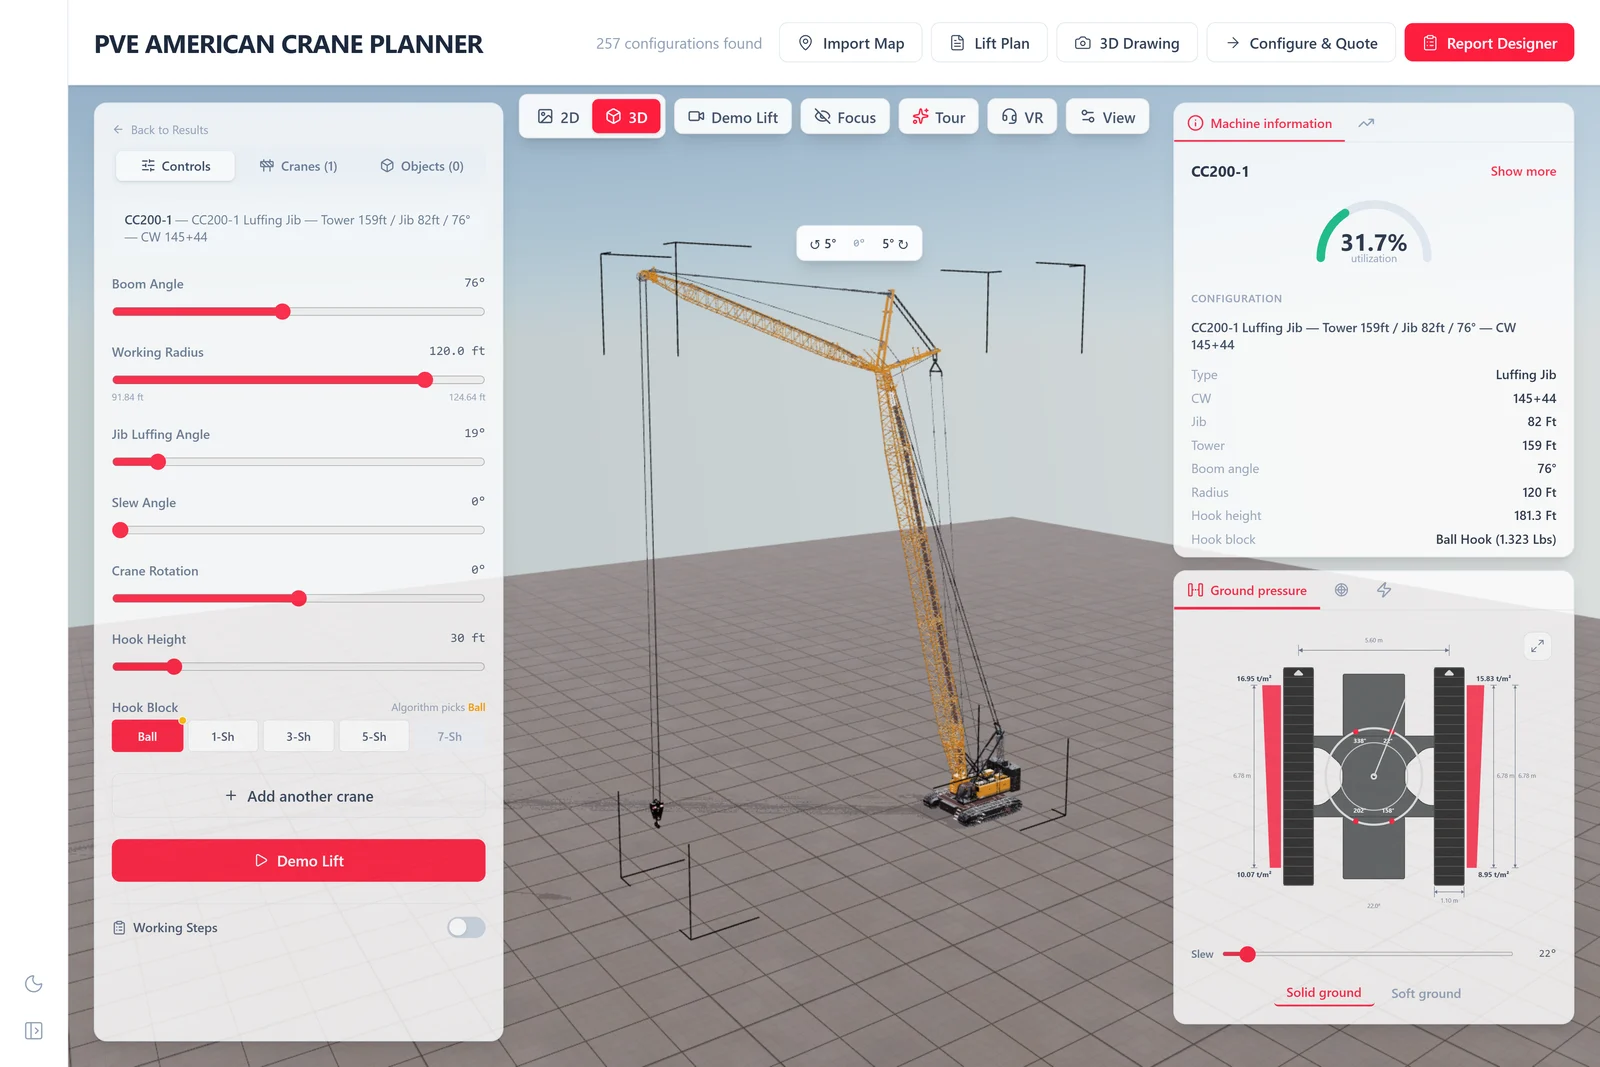Viewport: 1600px width, 1067px height.
Task: Open the globe tab next to Ground pressure
Action: click(1341, 590)
